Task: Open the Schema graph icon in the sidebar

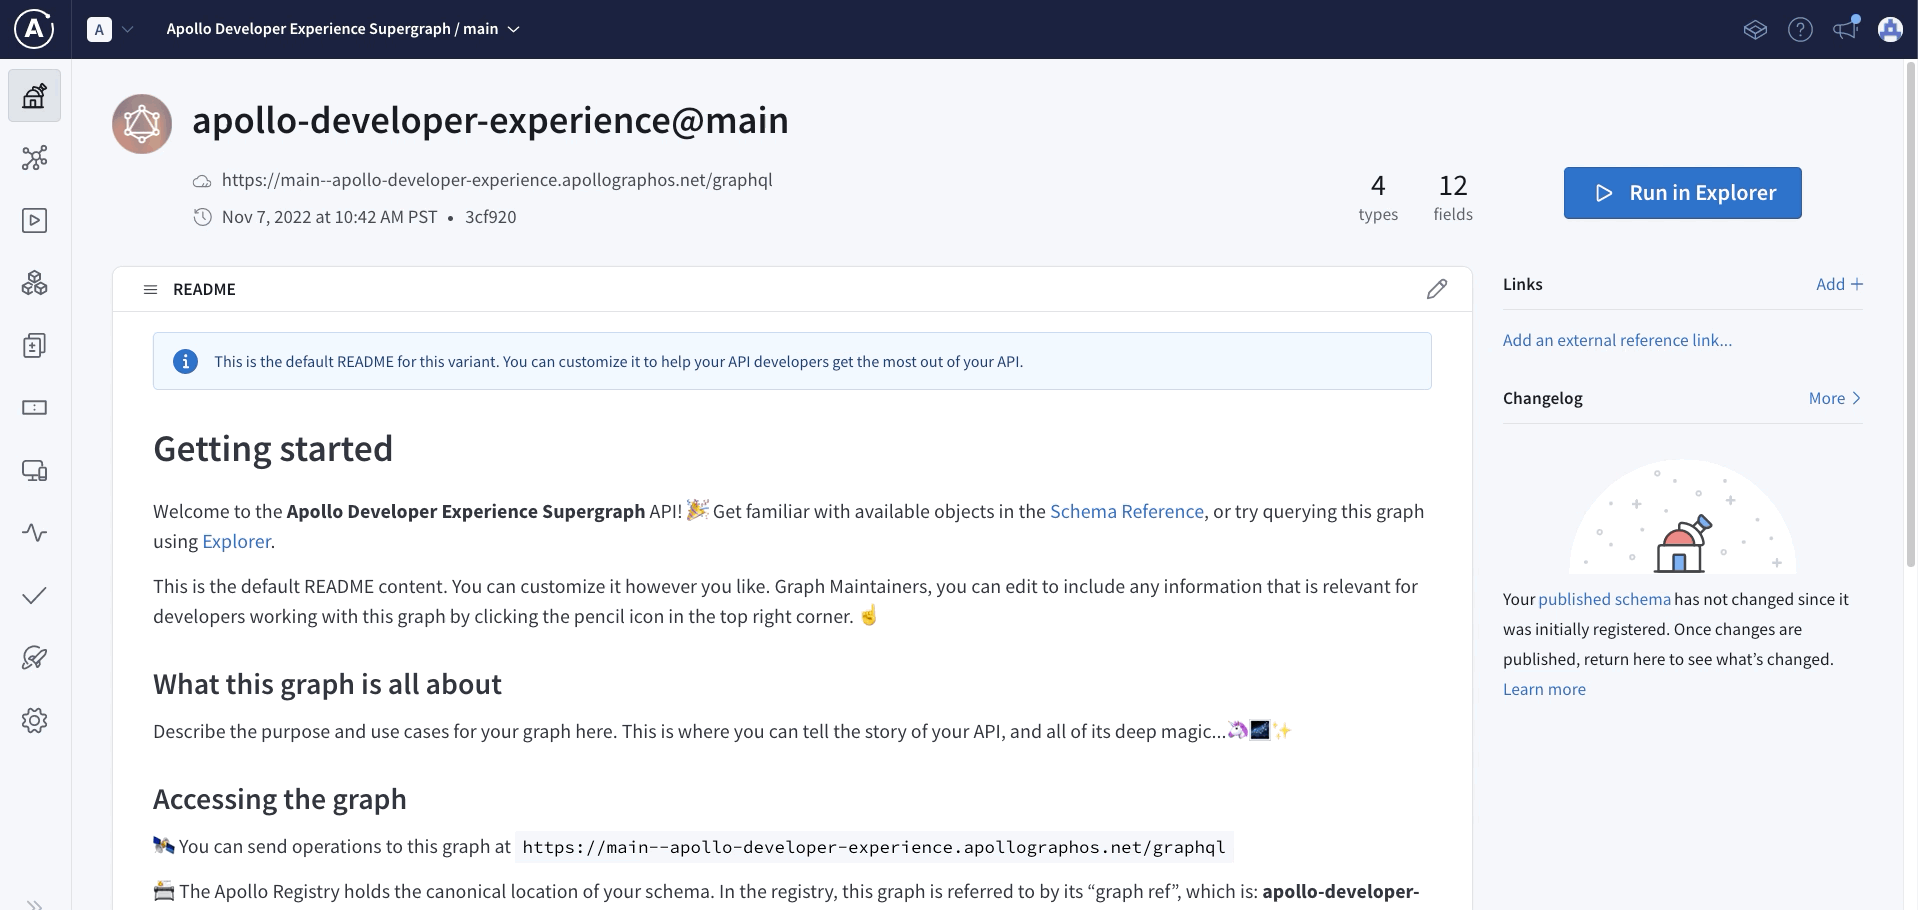Action: [x=34, y=158]
